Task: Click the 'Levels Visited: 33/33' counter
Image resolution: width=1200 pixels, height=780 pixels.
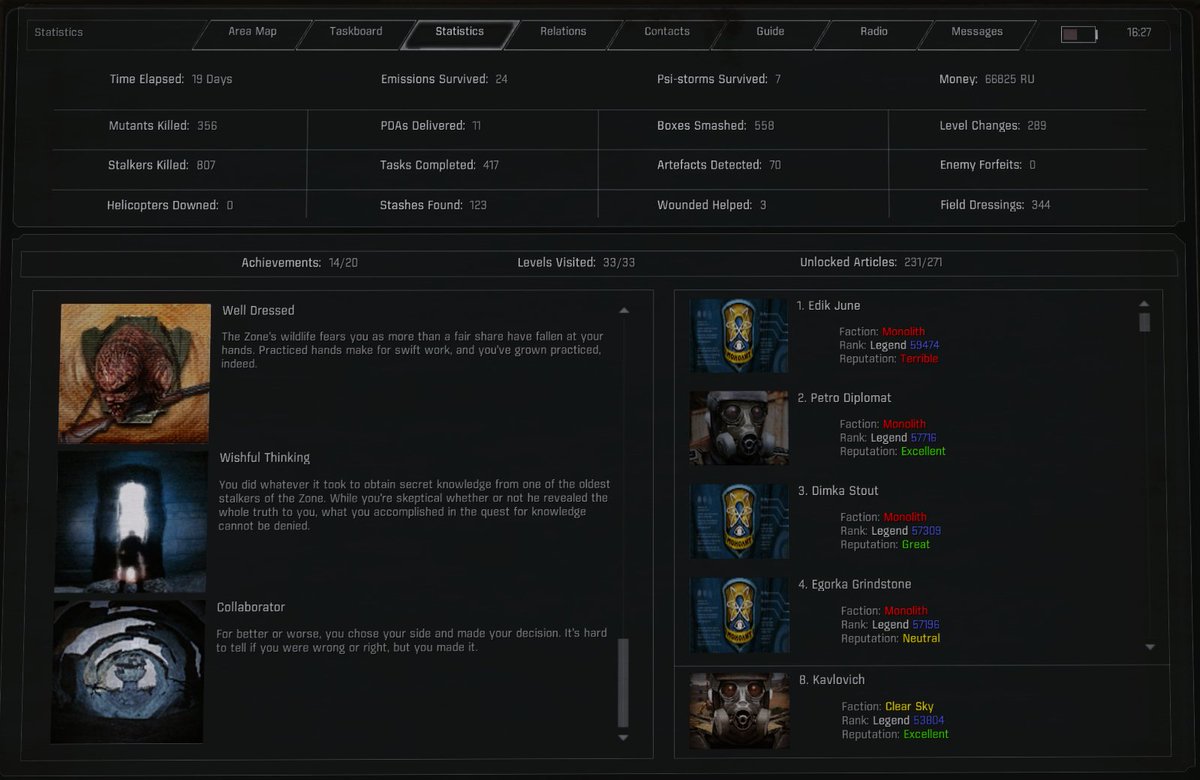Action: click(x=576, y=263)
